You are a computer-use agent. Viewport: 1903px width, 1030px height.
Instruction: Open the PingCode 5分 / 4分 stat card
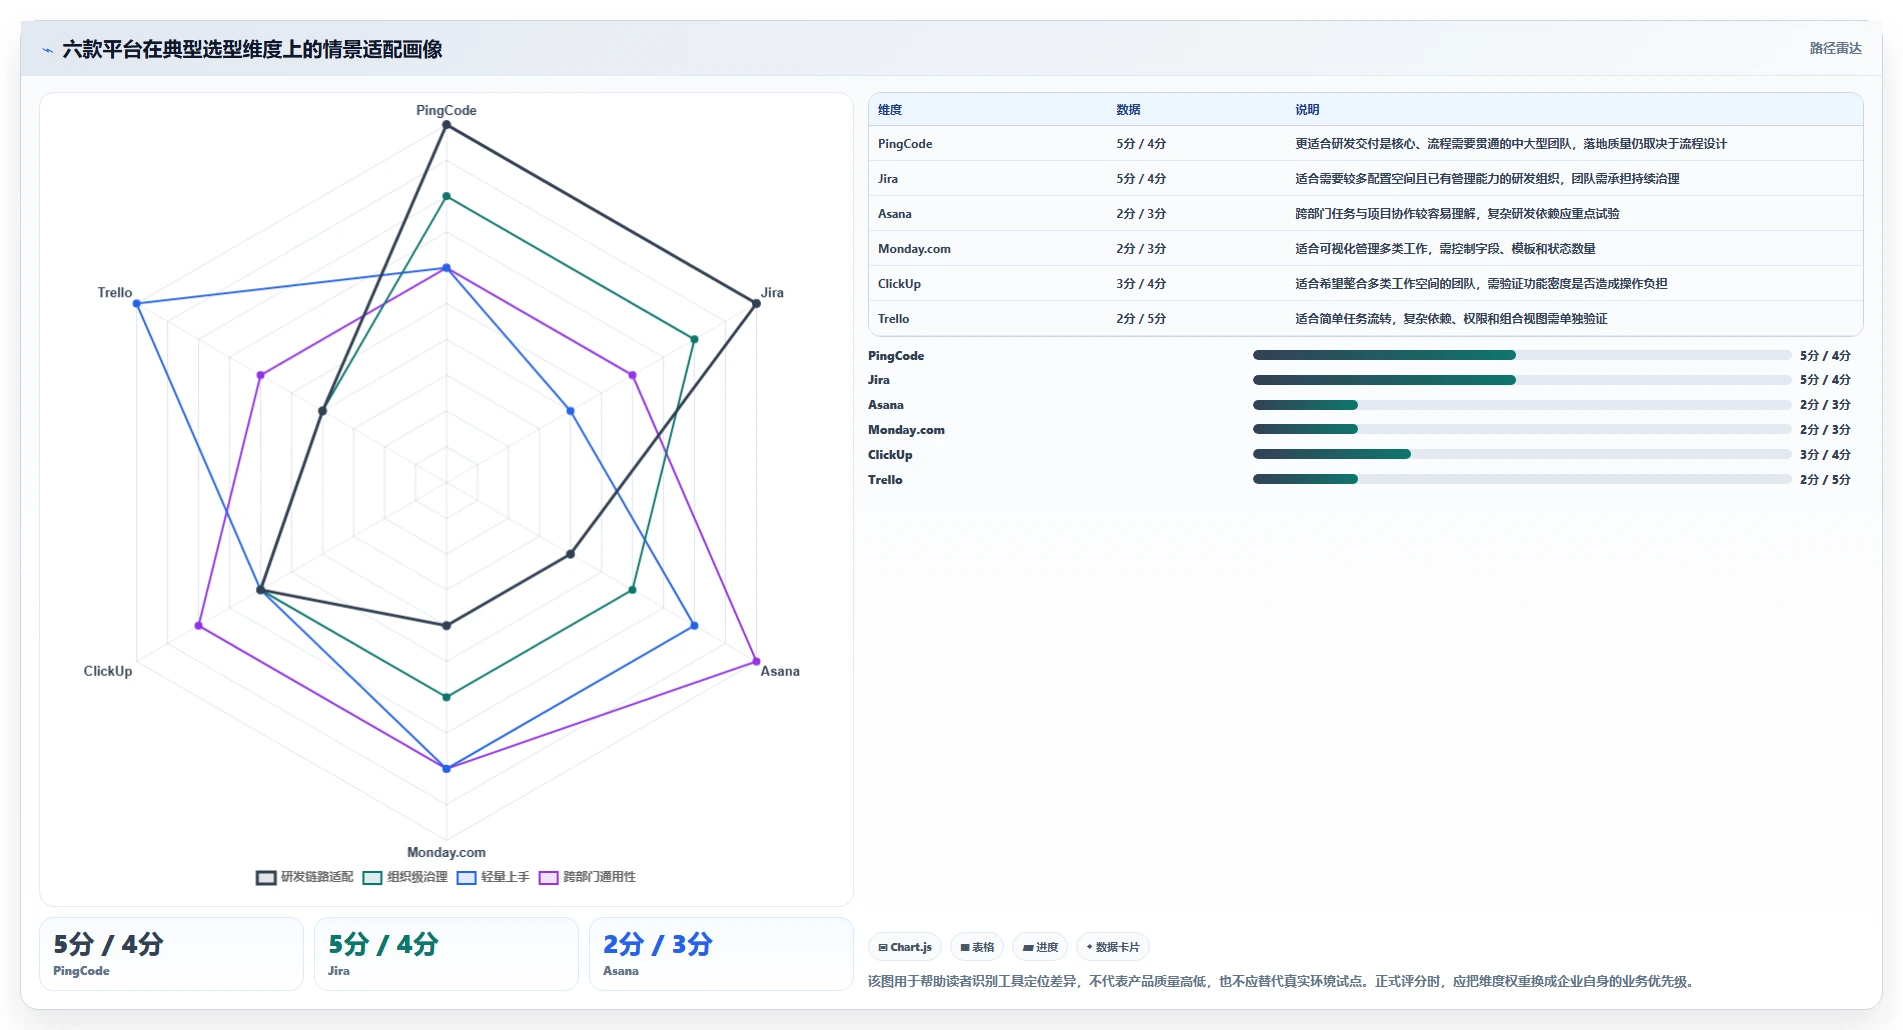point(171,954)
